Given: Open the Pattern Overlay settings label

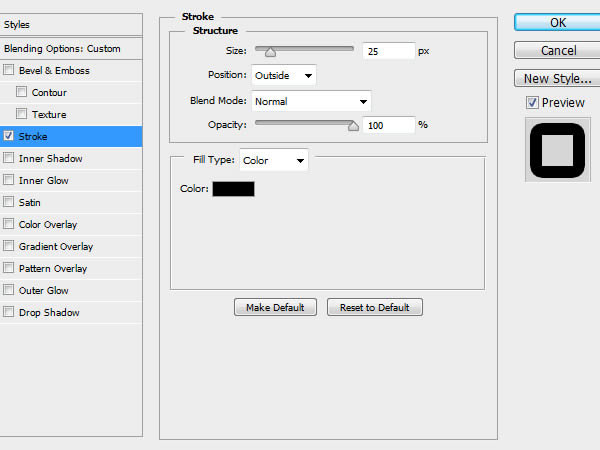Looking at the screenshot, I should [x=53, y=269].
